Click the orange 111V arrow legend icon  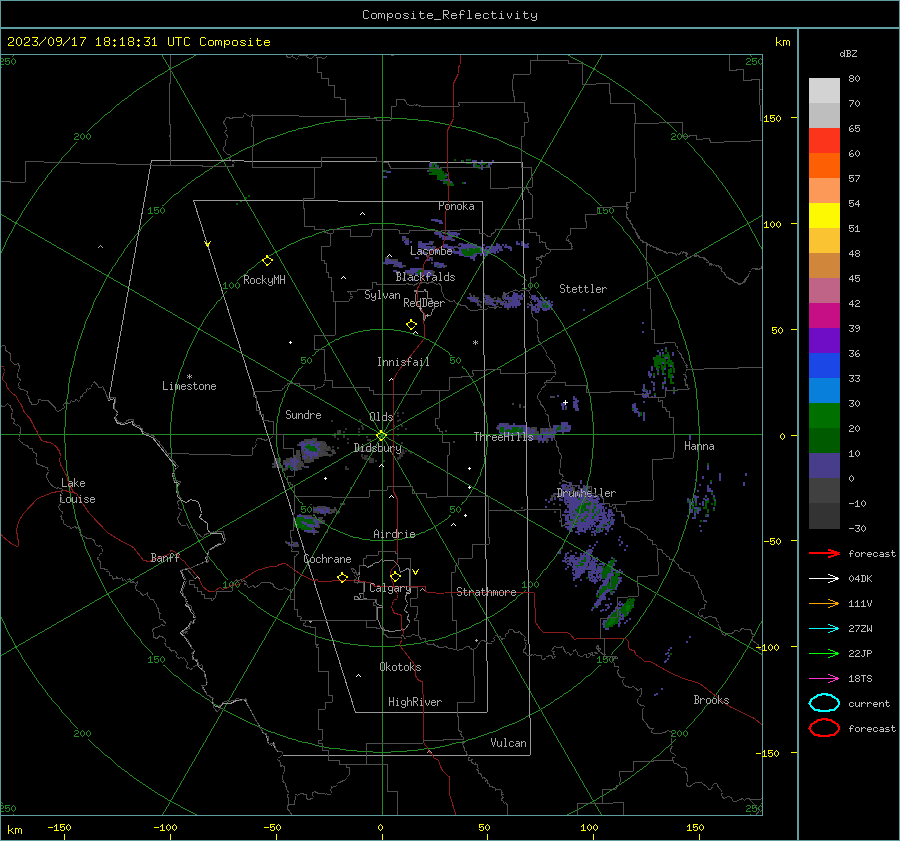point(824,603)
